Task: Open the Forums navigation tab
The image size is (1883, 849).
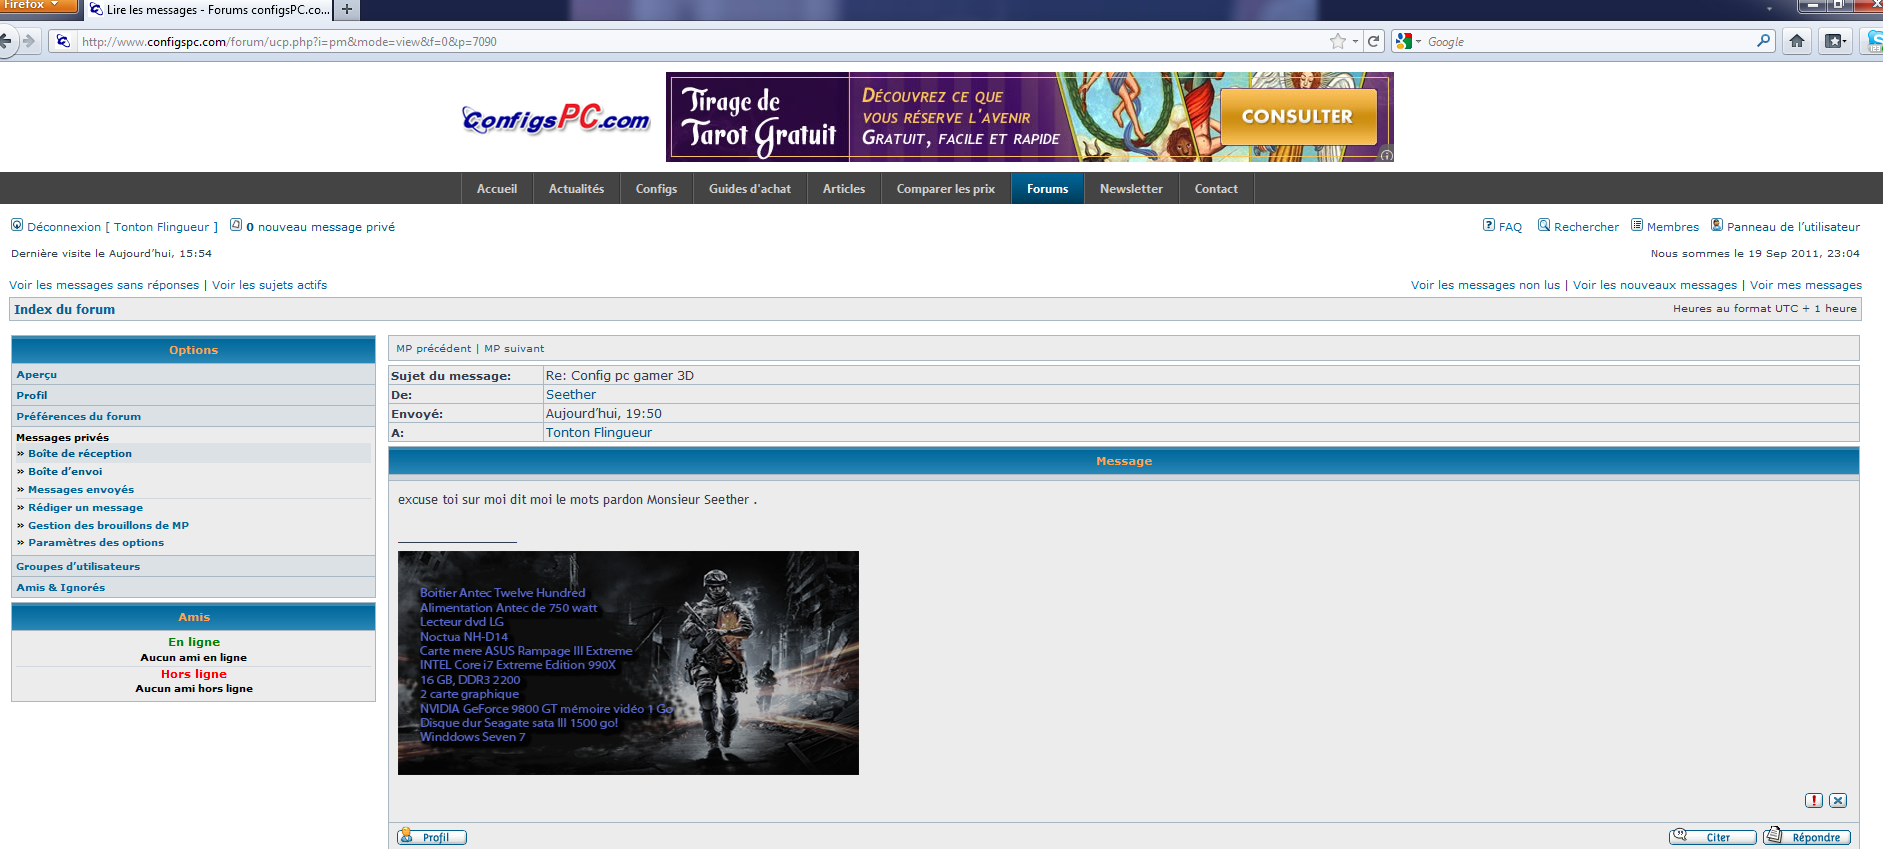Action: 1047,189
